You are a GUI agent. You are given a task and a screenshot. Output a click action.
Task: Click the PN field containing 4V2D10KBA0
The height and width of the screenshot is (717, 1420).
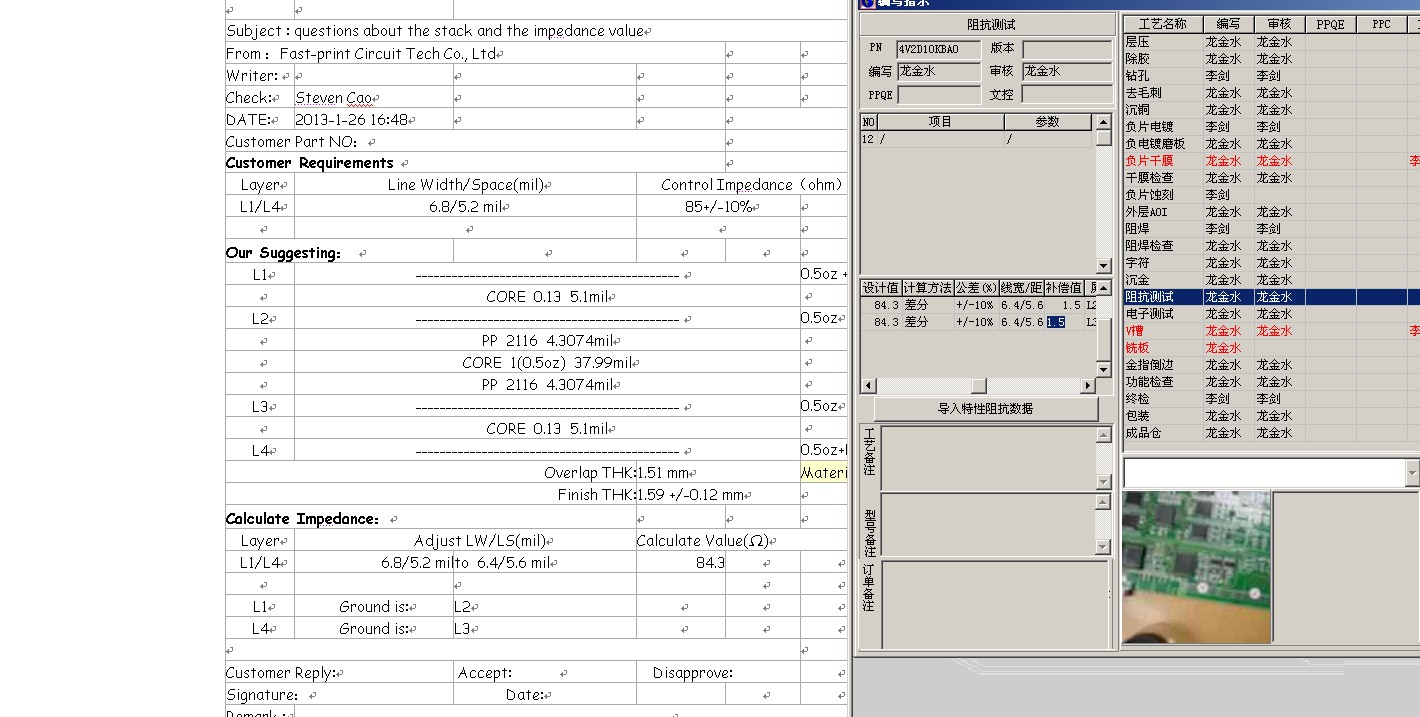[938, 49]
